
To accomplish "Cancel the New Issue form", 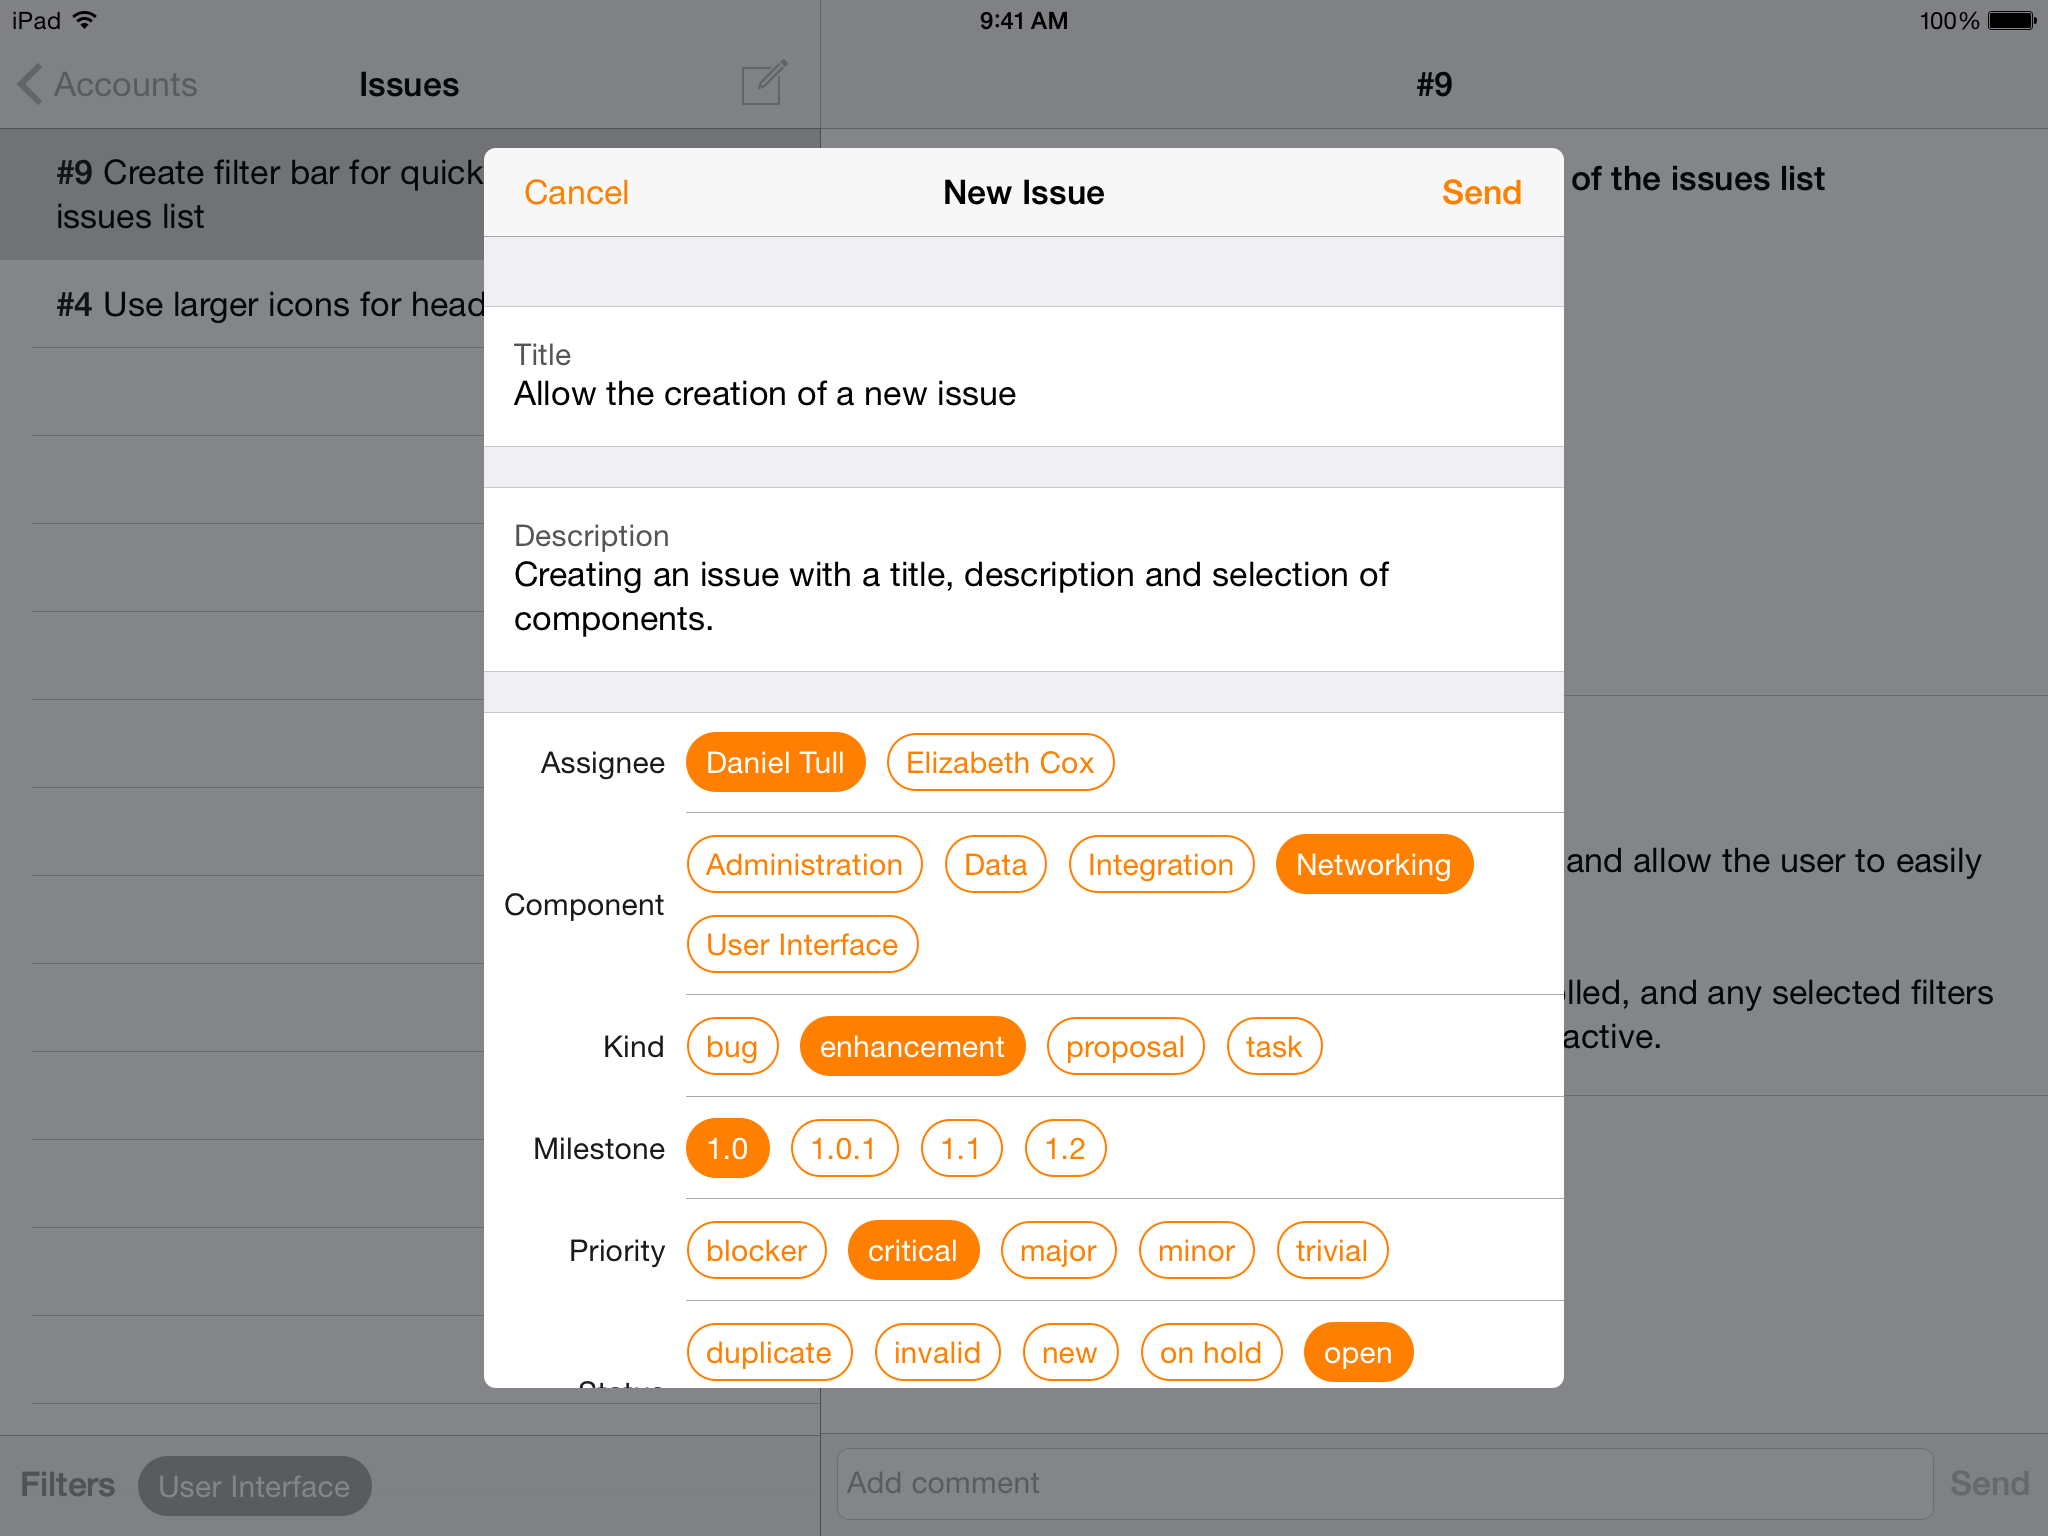I will pos(576,192).
